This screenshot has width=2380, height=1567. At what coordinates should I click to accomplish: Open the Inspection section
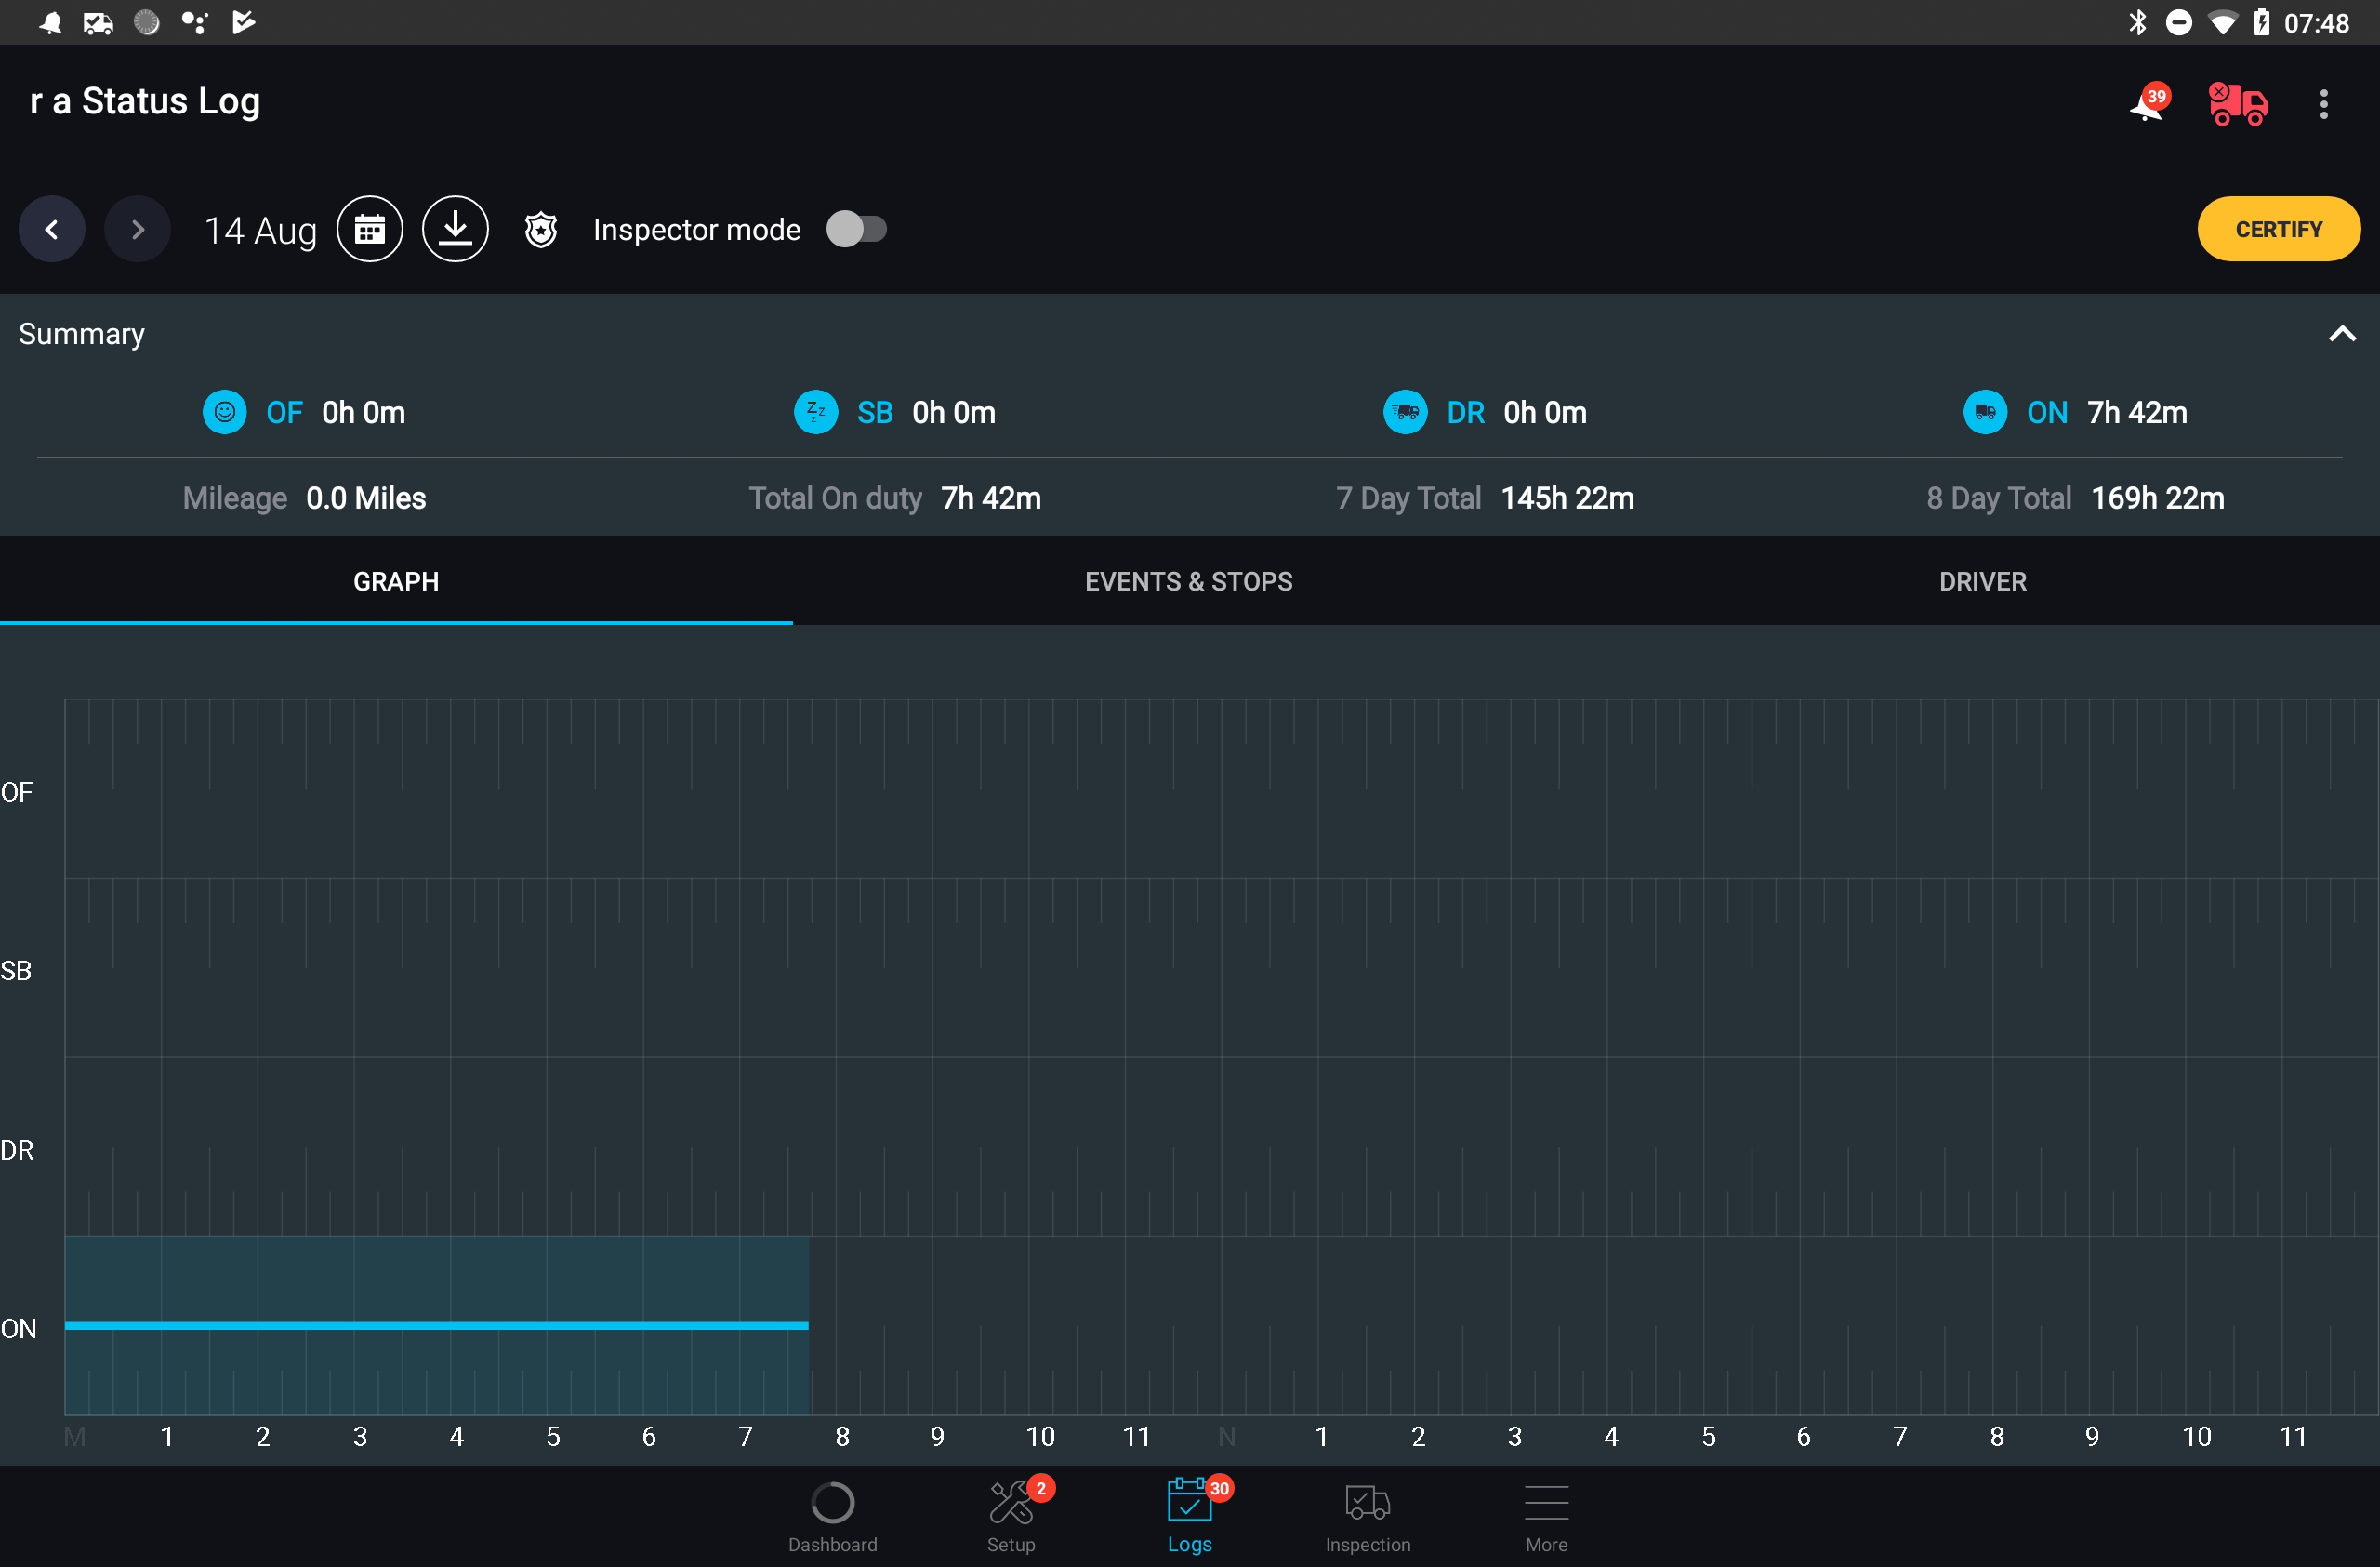1368,1517
